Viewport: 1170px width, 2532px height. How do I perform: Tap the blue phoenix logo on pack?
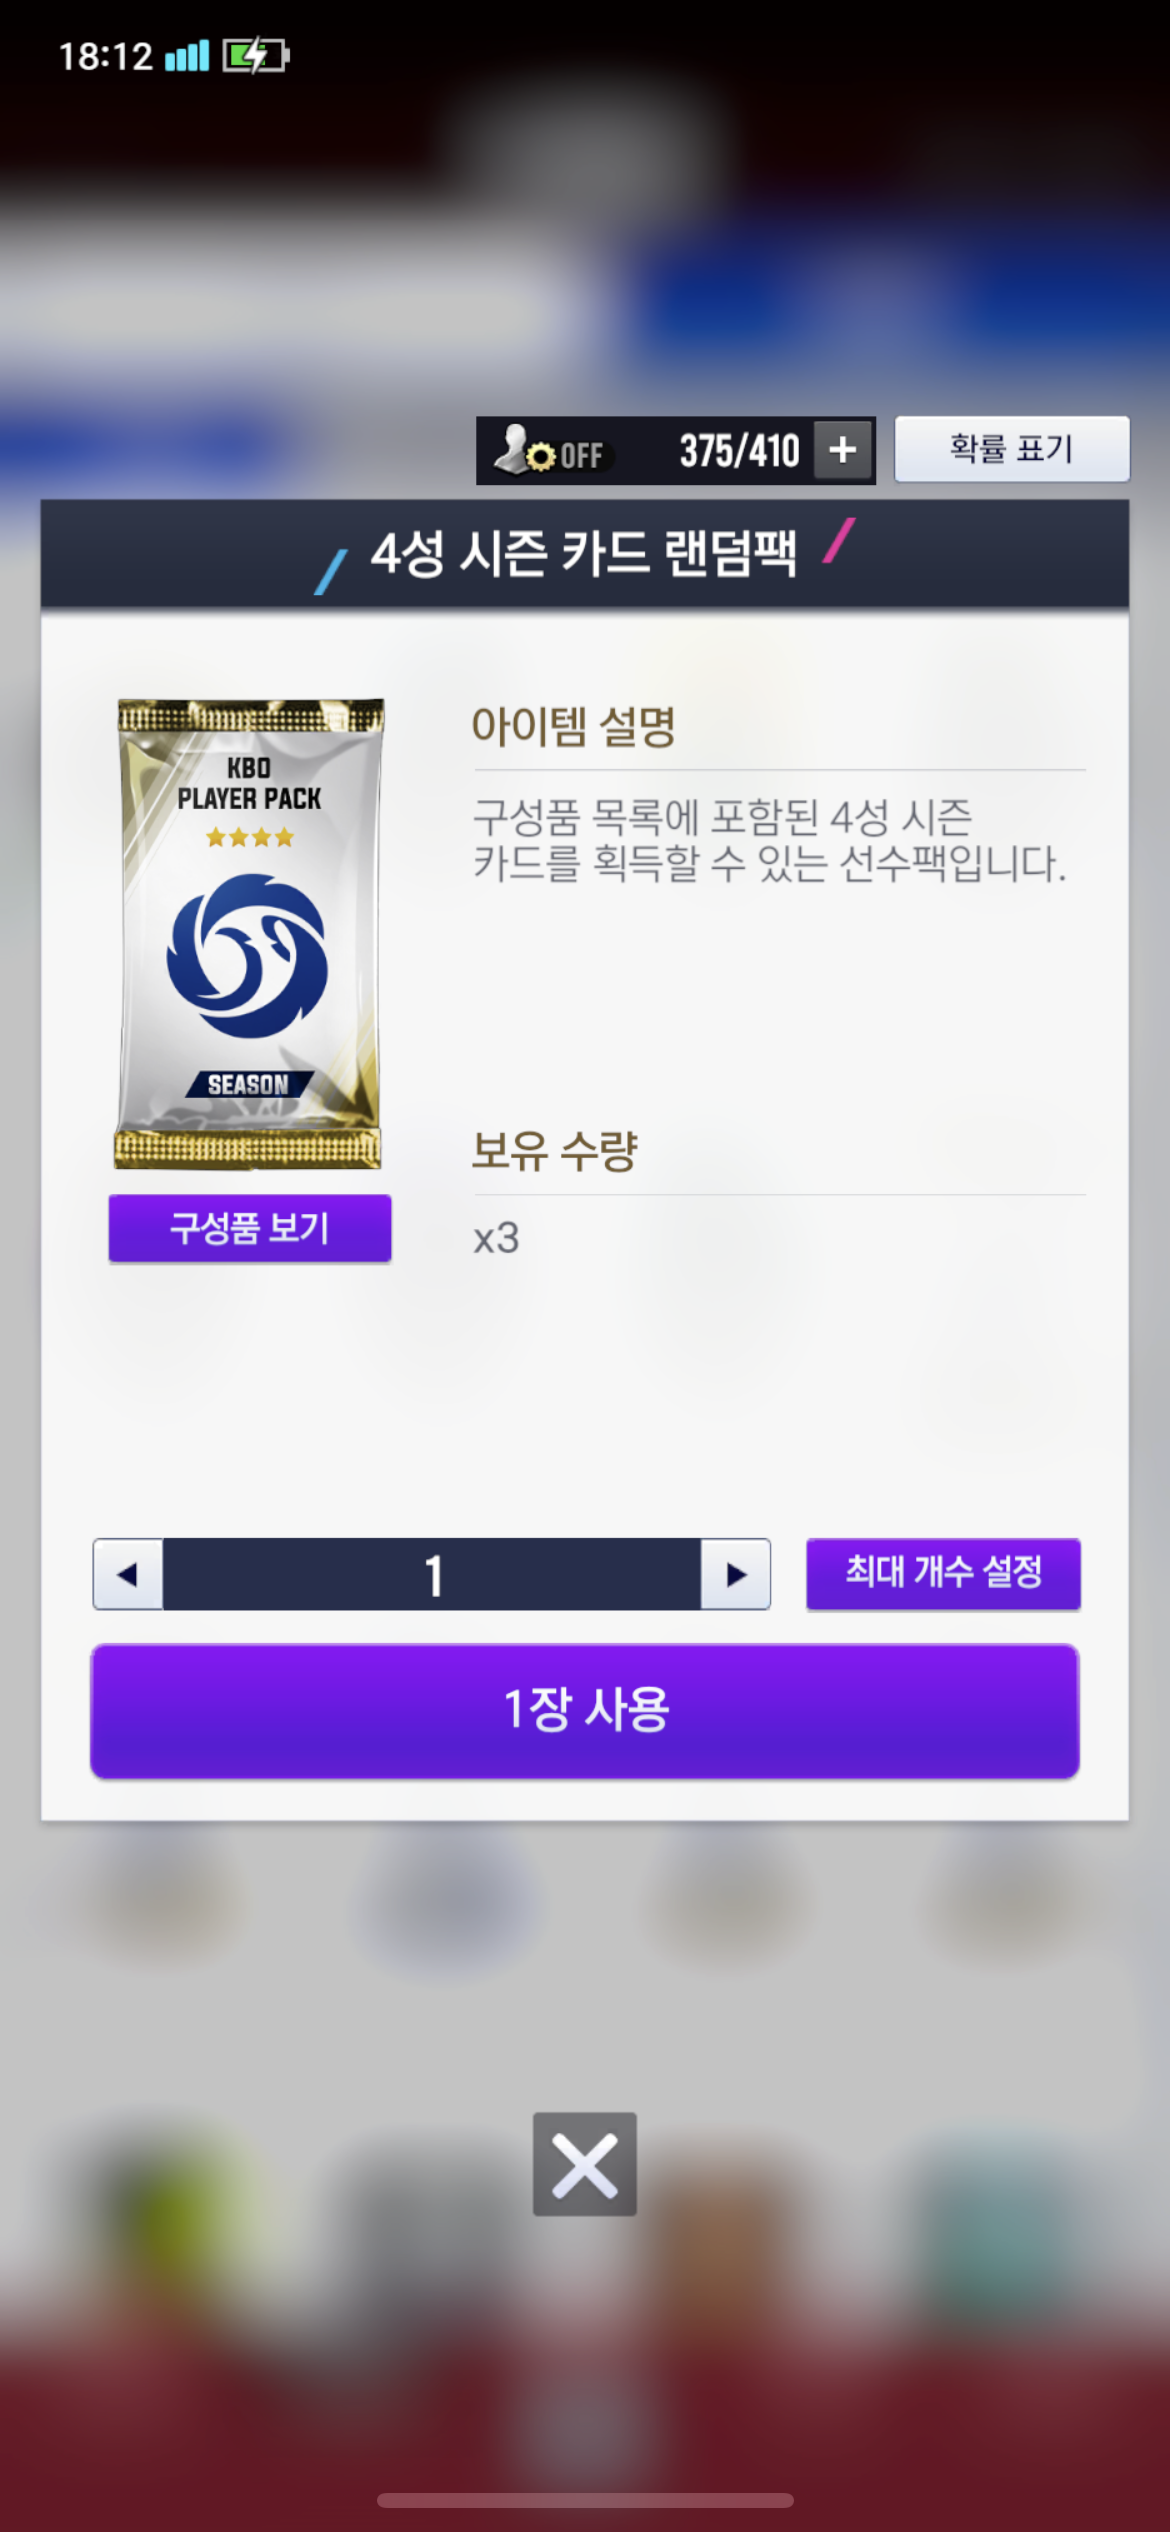click(247, 956)
